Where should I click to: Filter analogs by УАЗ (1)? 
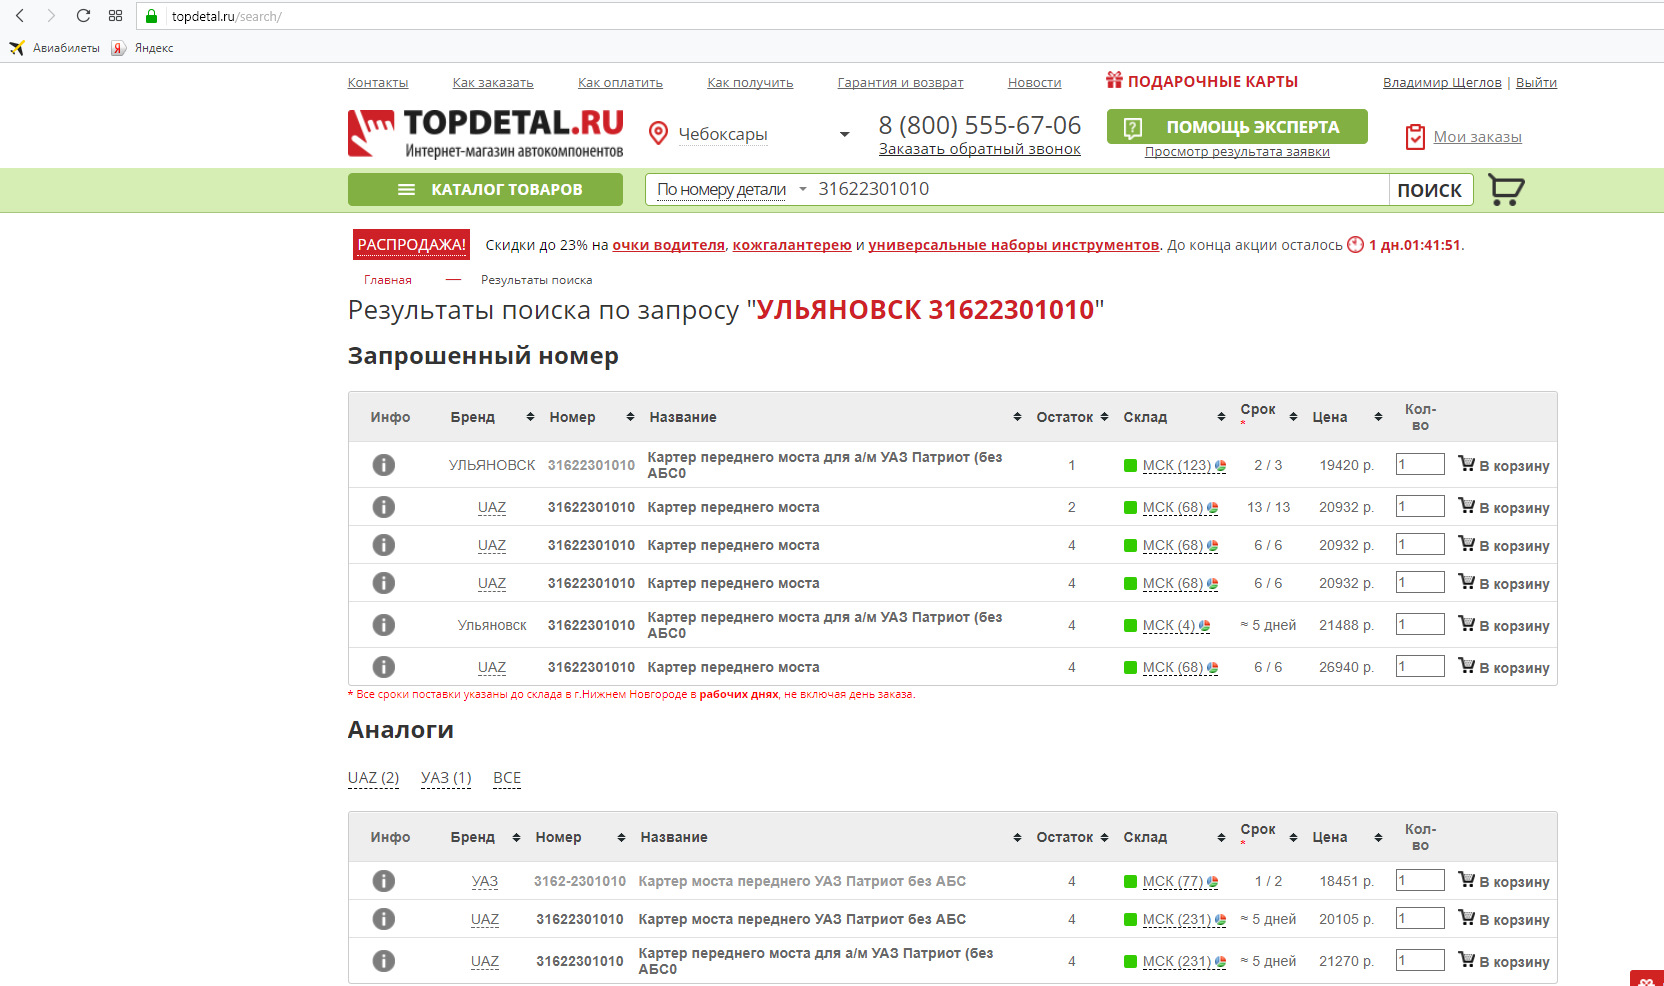(446, 778)
